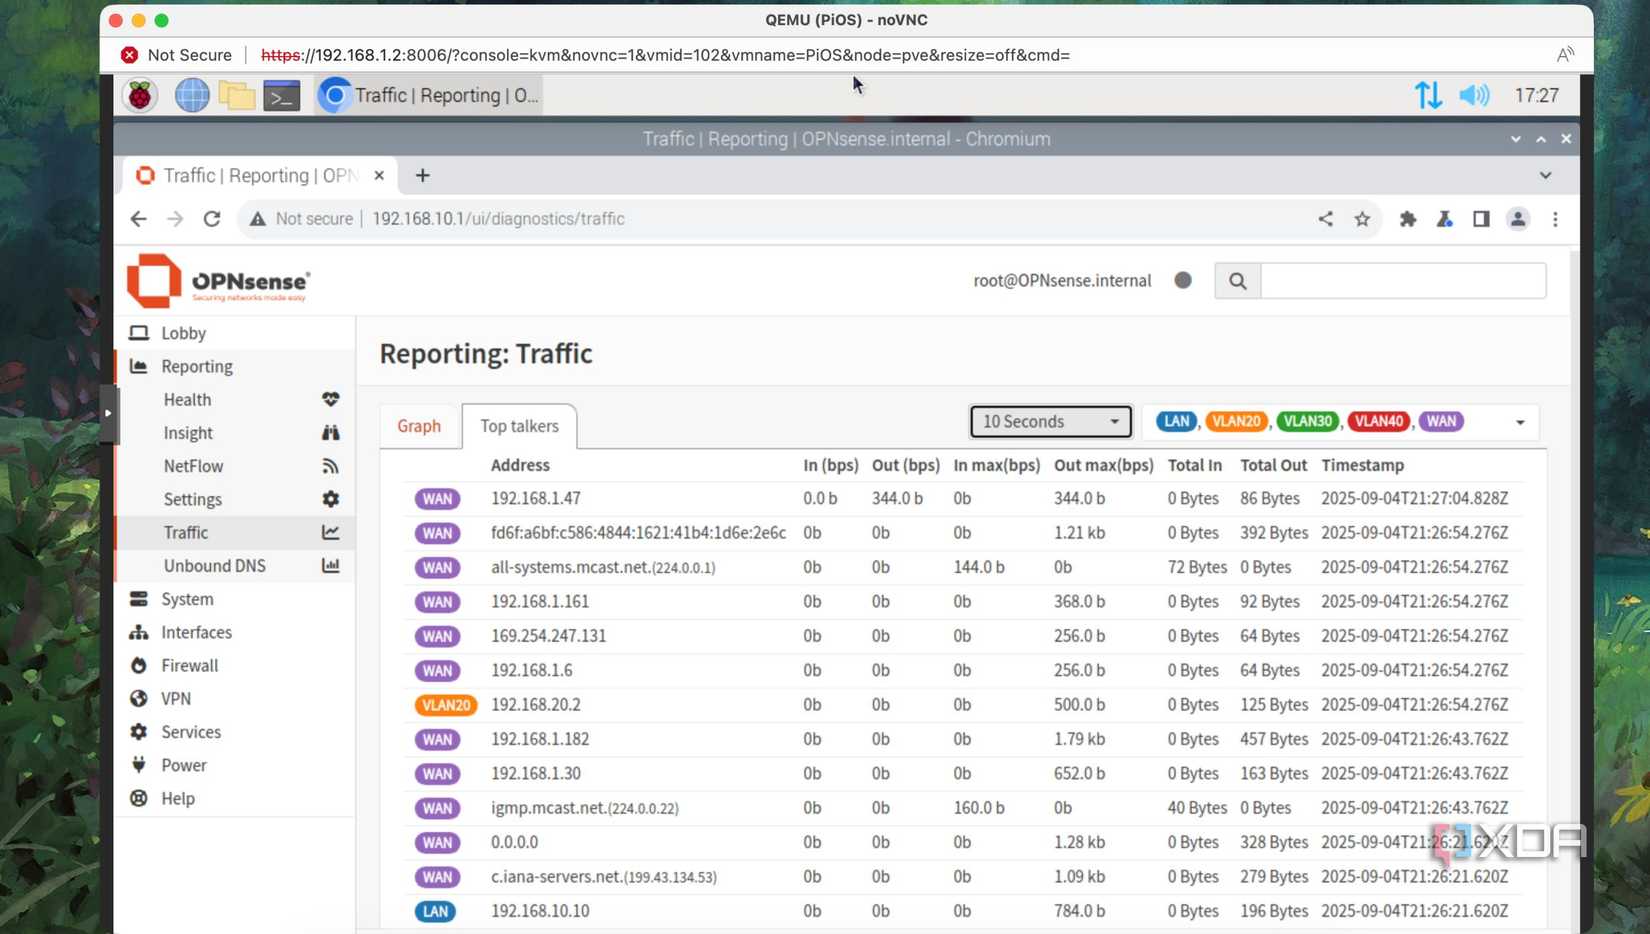Screen dimensions: 1650x934
Task: Click the Chromium address bar URL
Action: point(498,219)
